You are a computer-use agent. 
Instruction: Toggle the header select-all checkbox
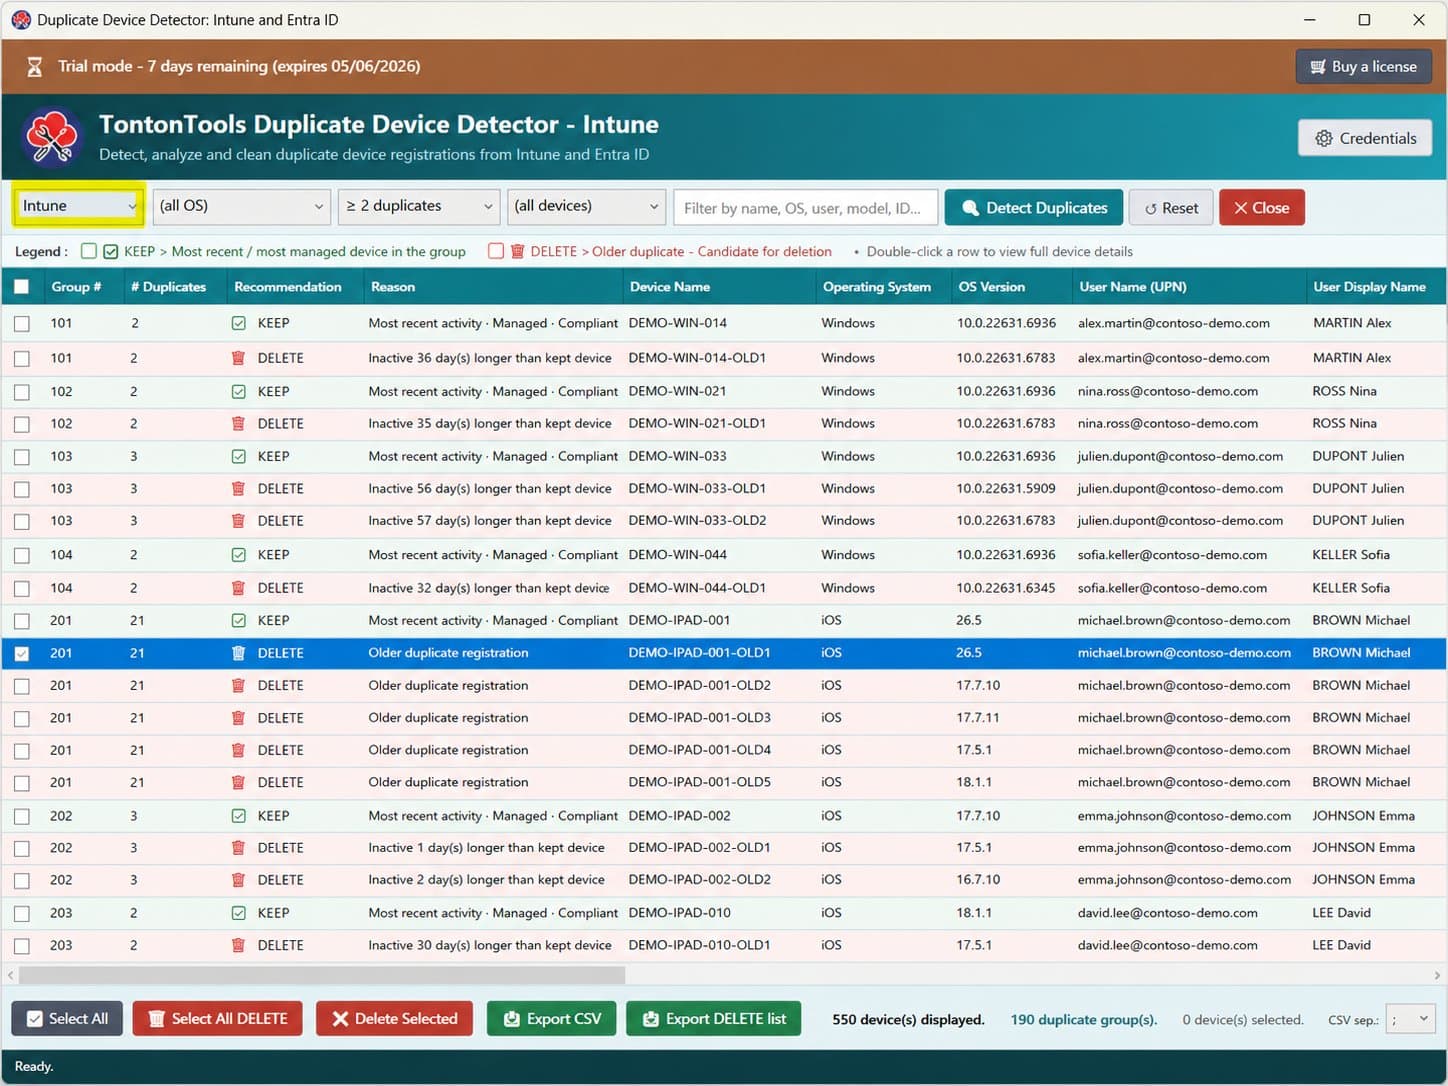click(21, 287)
